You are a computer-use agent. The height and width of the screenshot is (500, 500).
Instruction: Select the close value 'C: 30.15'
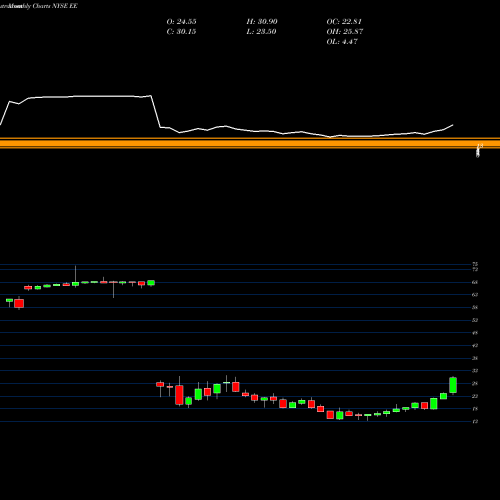181,32
